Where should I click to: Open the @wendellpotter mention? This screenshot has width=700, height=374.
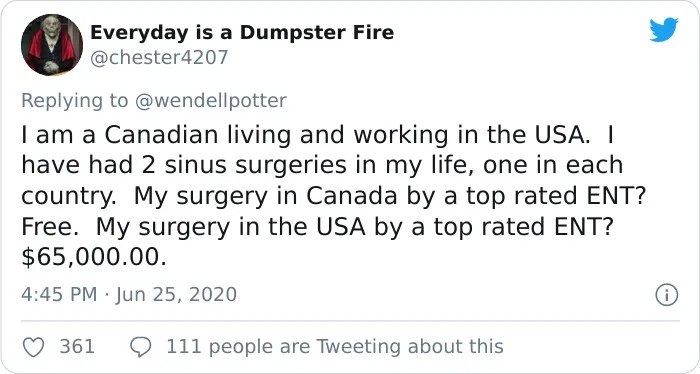[210, 100]
